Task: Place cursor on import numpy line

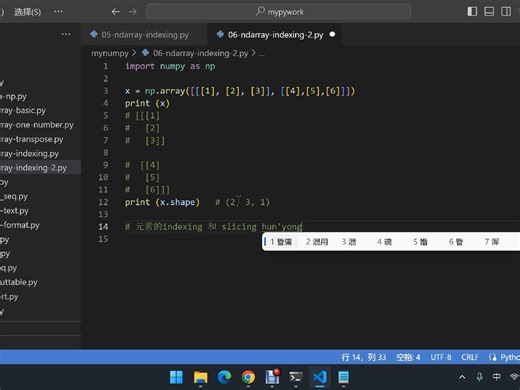Action: pyautogui.click(x=170, y=66)
